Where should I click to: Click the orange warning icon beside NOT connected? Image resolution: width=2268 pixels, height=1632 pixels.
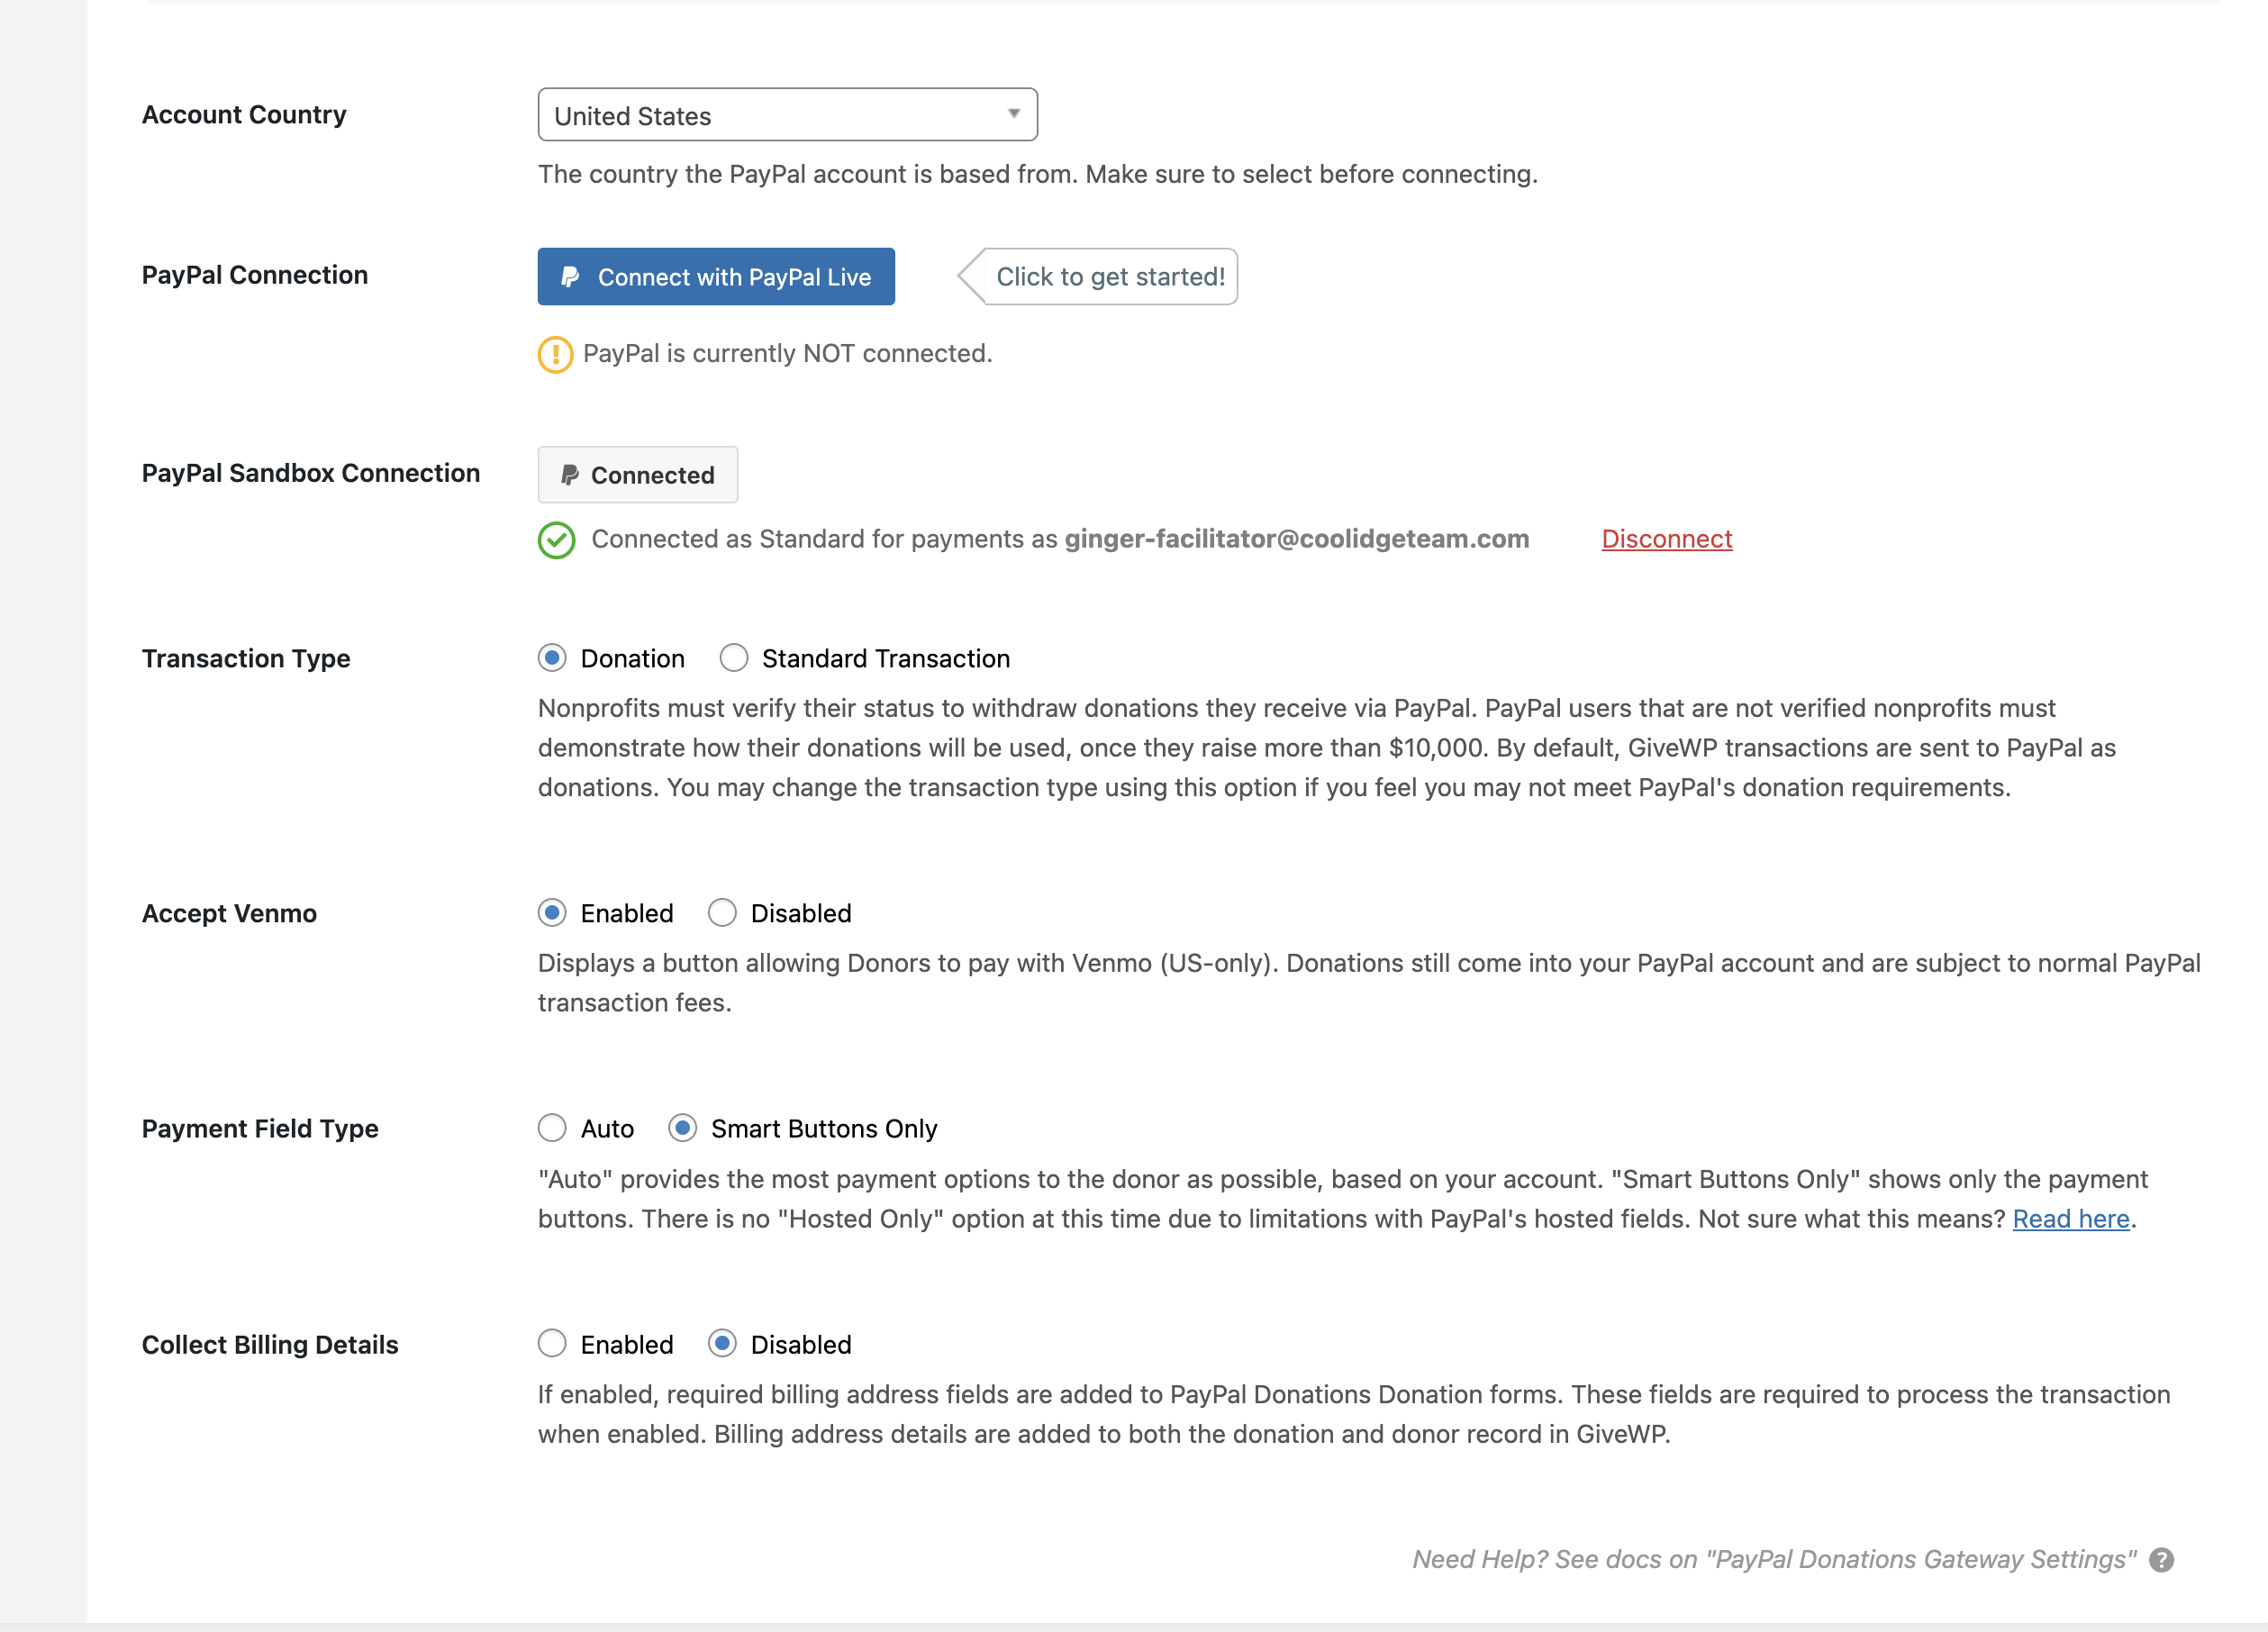[556, 354]
